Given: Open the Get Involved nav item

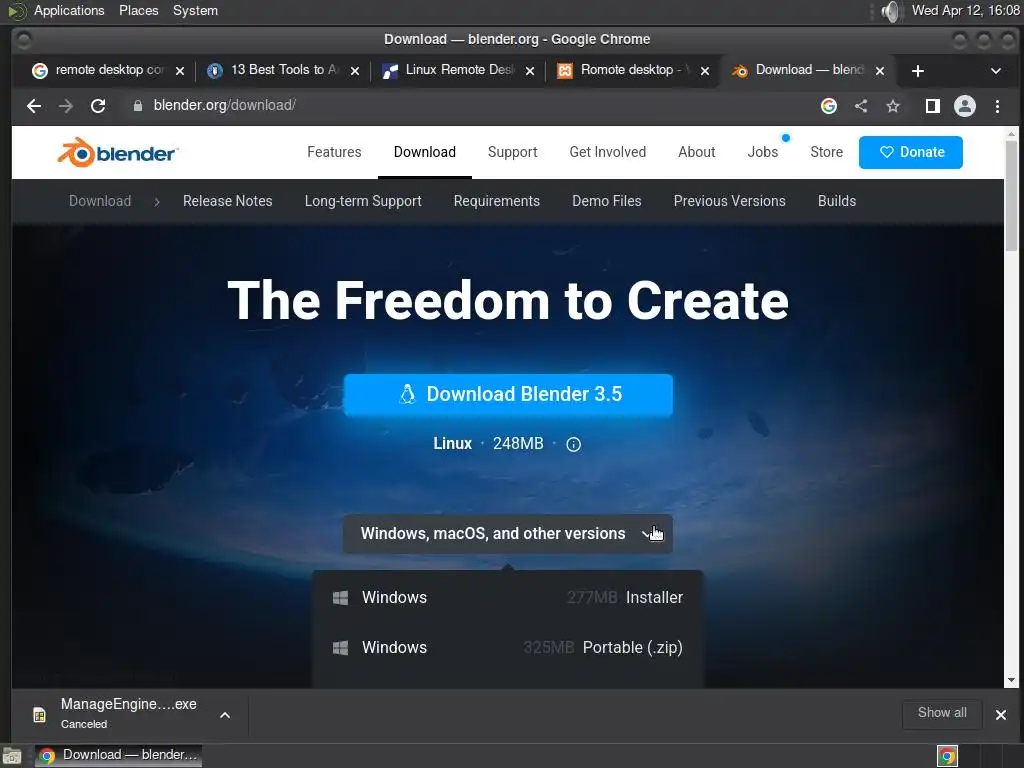Looking at the screenshot, I should (607, 152).
